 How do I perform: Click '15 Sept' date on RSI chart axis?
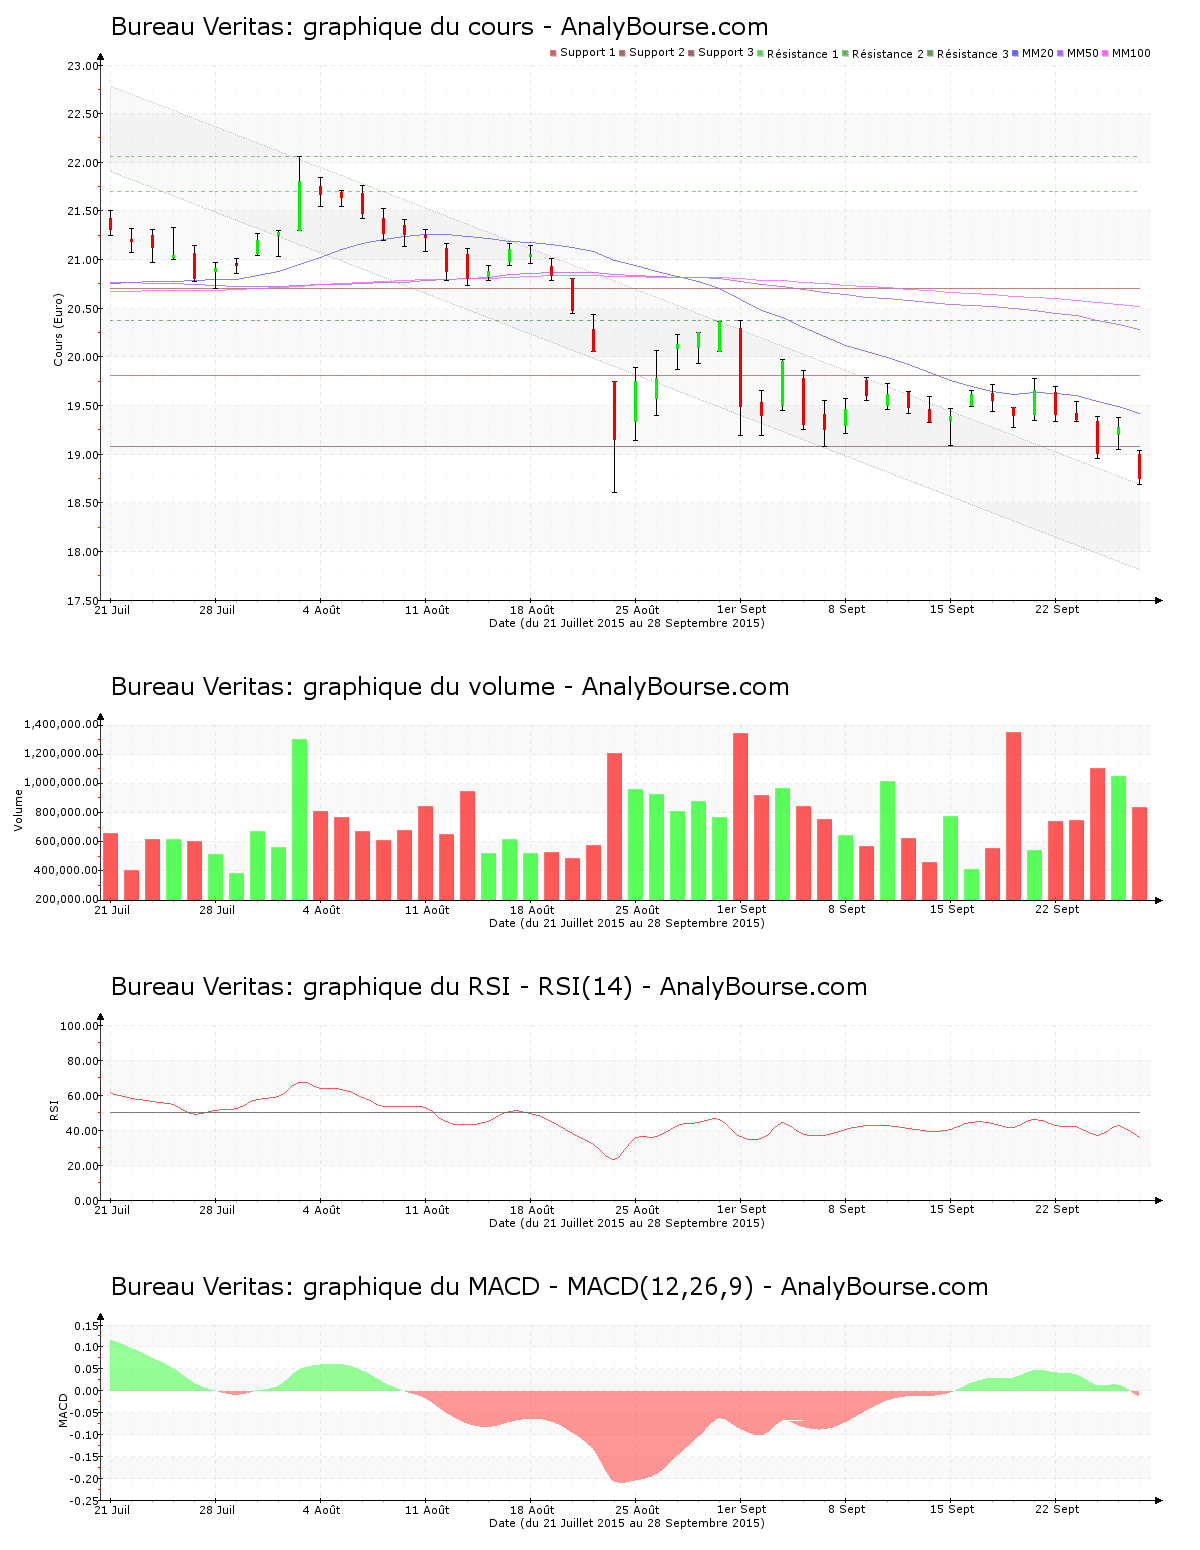[x=952, y=1210]
